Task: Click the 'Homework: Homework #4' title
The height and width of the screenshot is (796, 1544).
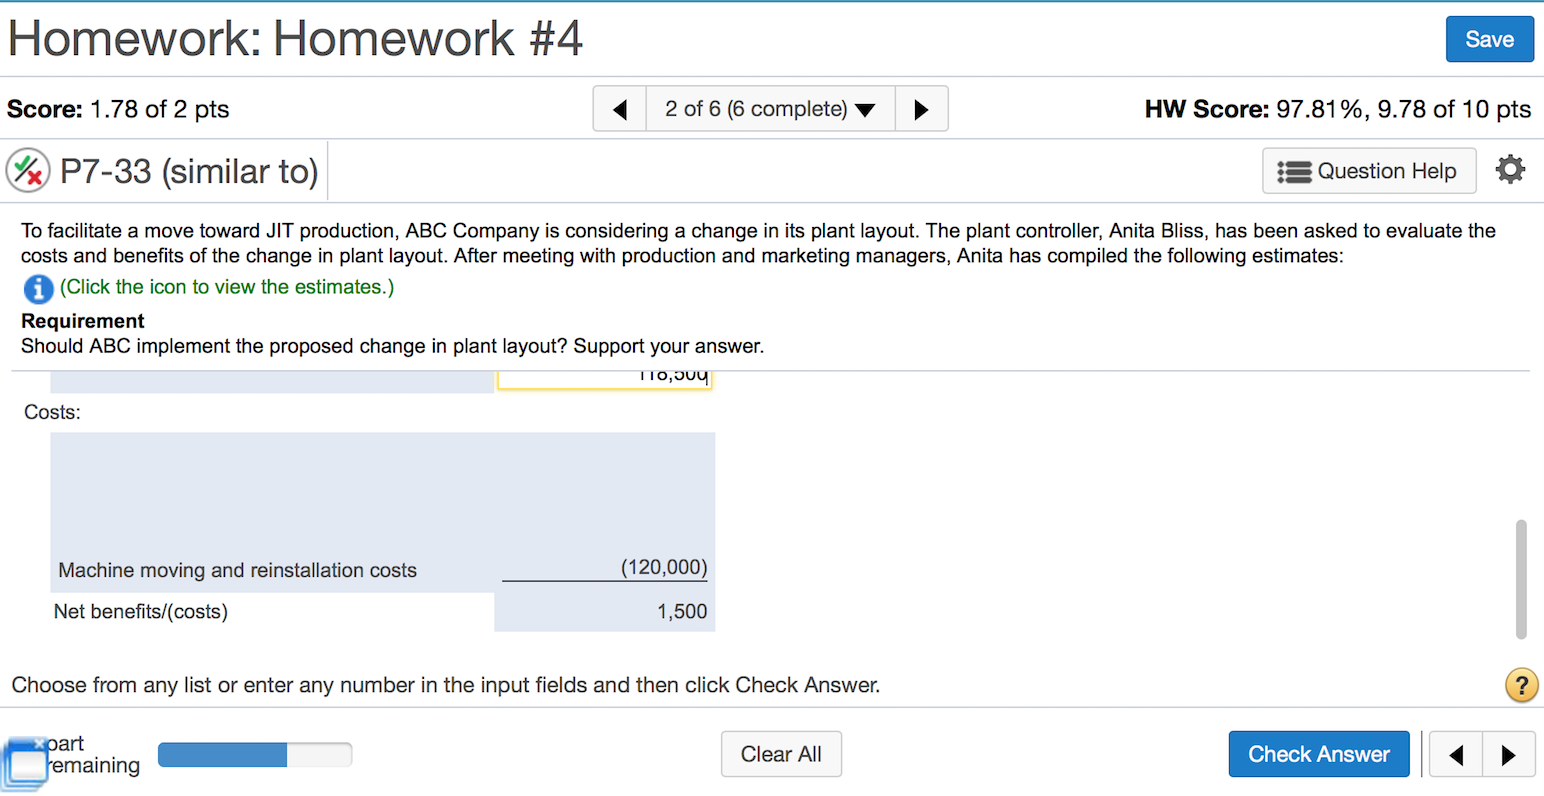Action: [295, 39]
